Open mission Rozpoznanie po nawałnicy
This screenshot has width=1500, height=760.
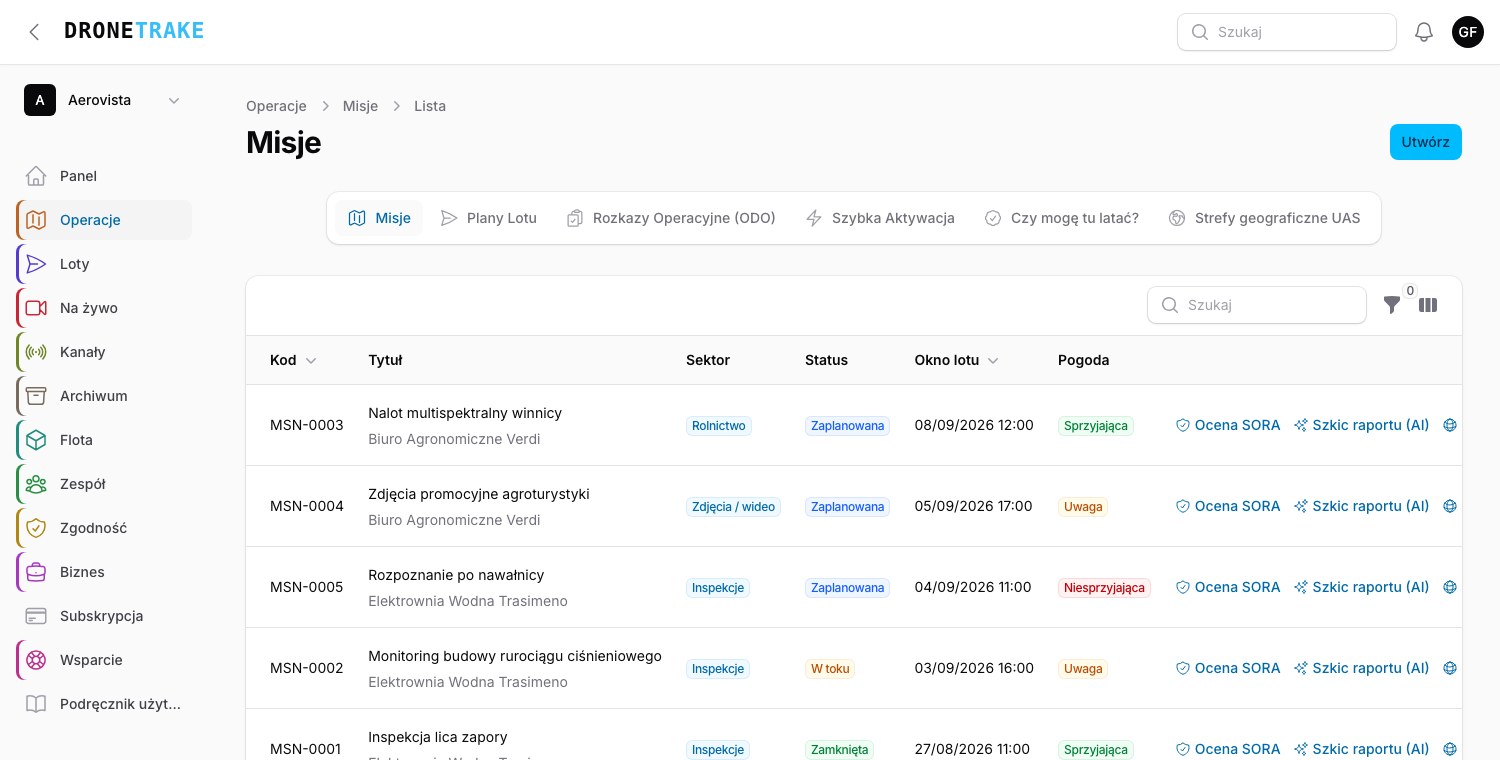click(x=456, y=575)
